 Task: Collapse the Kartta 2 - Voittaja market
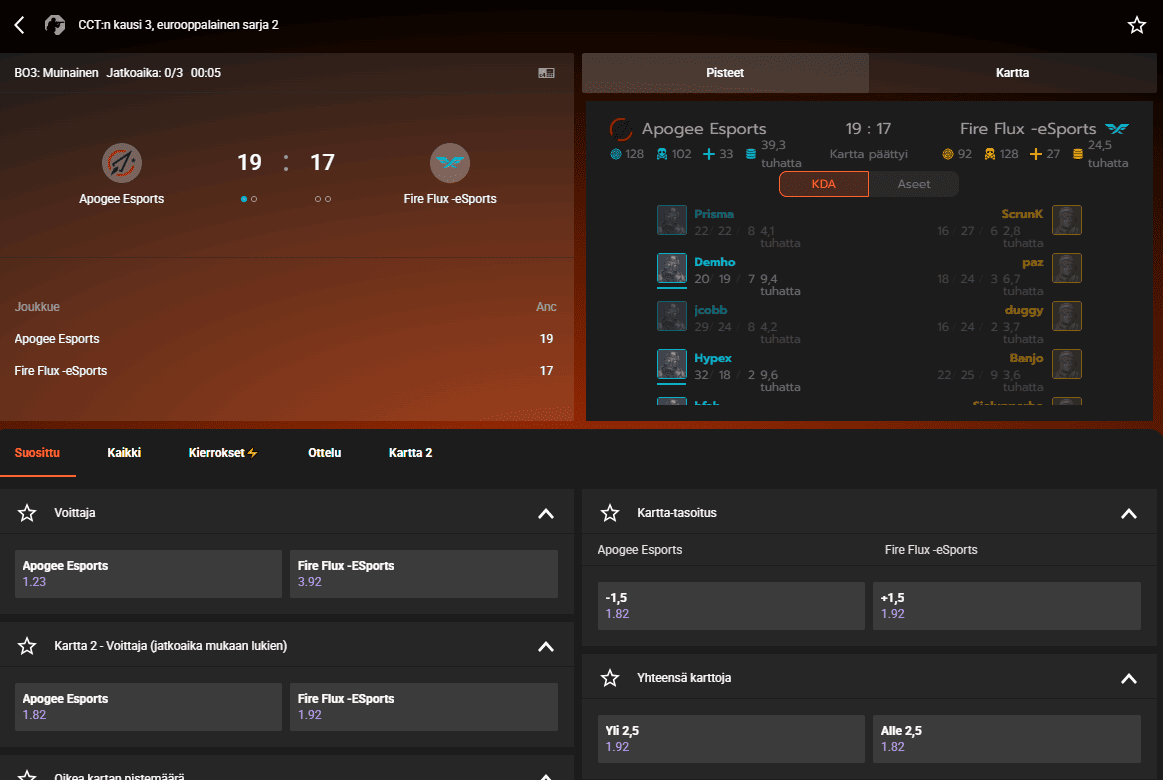[x=546, y=647]
